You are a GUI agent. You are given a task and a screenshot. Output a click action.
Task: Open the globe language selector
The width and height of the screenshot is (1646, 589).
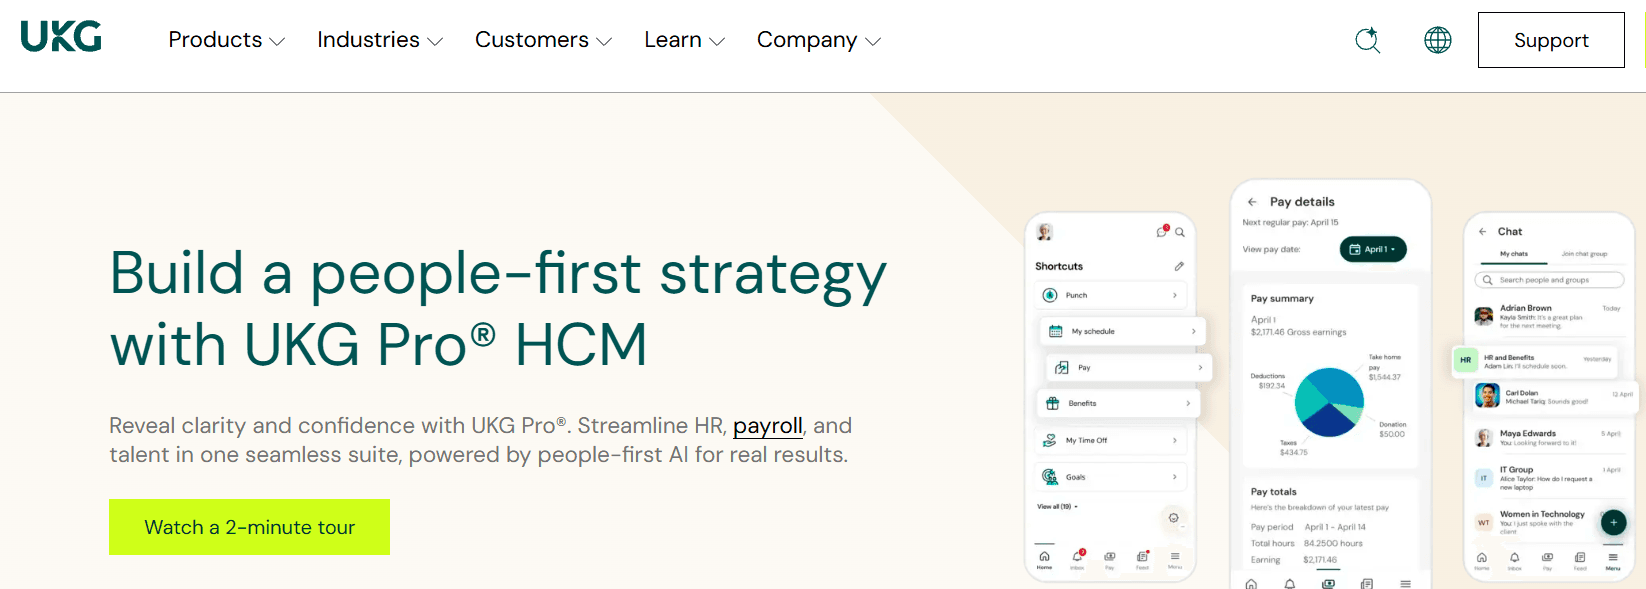[1438, 40]
